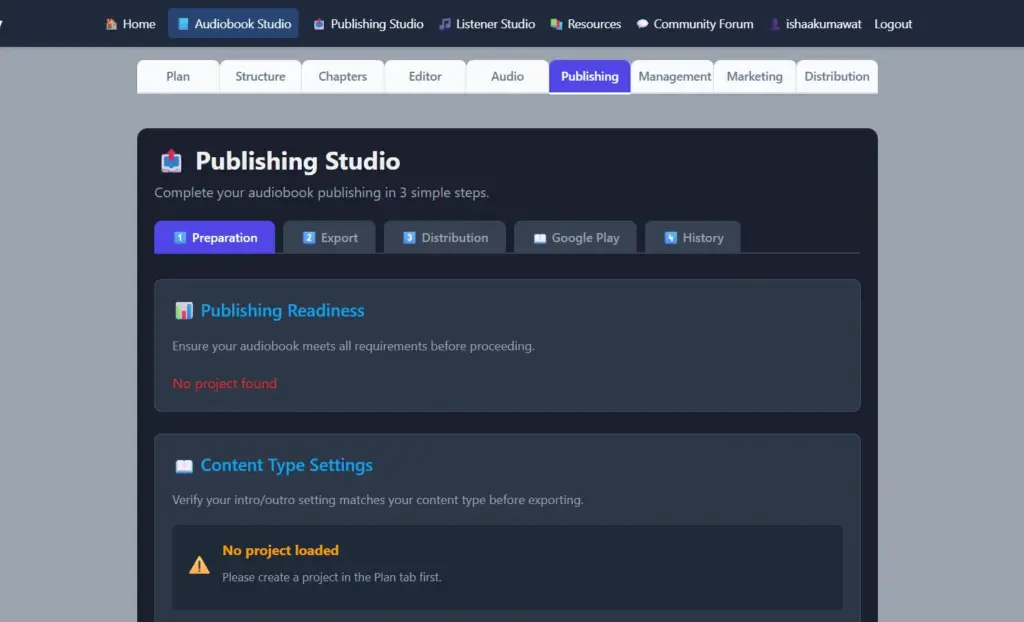Open the Chapters tab

342,75
